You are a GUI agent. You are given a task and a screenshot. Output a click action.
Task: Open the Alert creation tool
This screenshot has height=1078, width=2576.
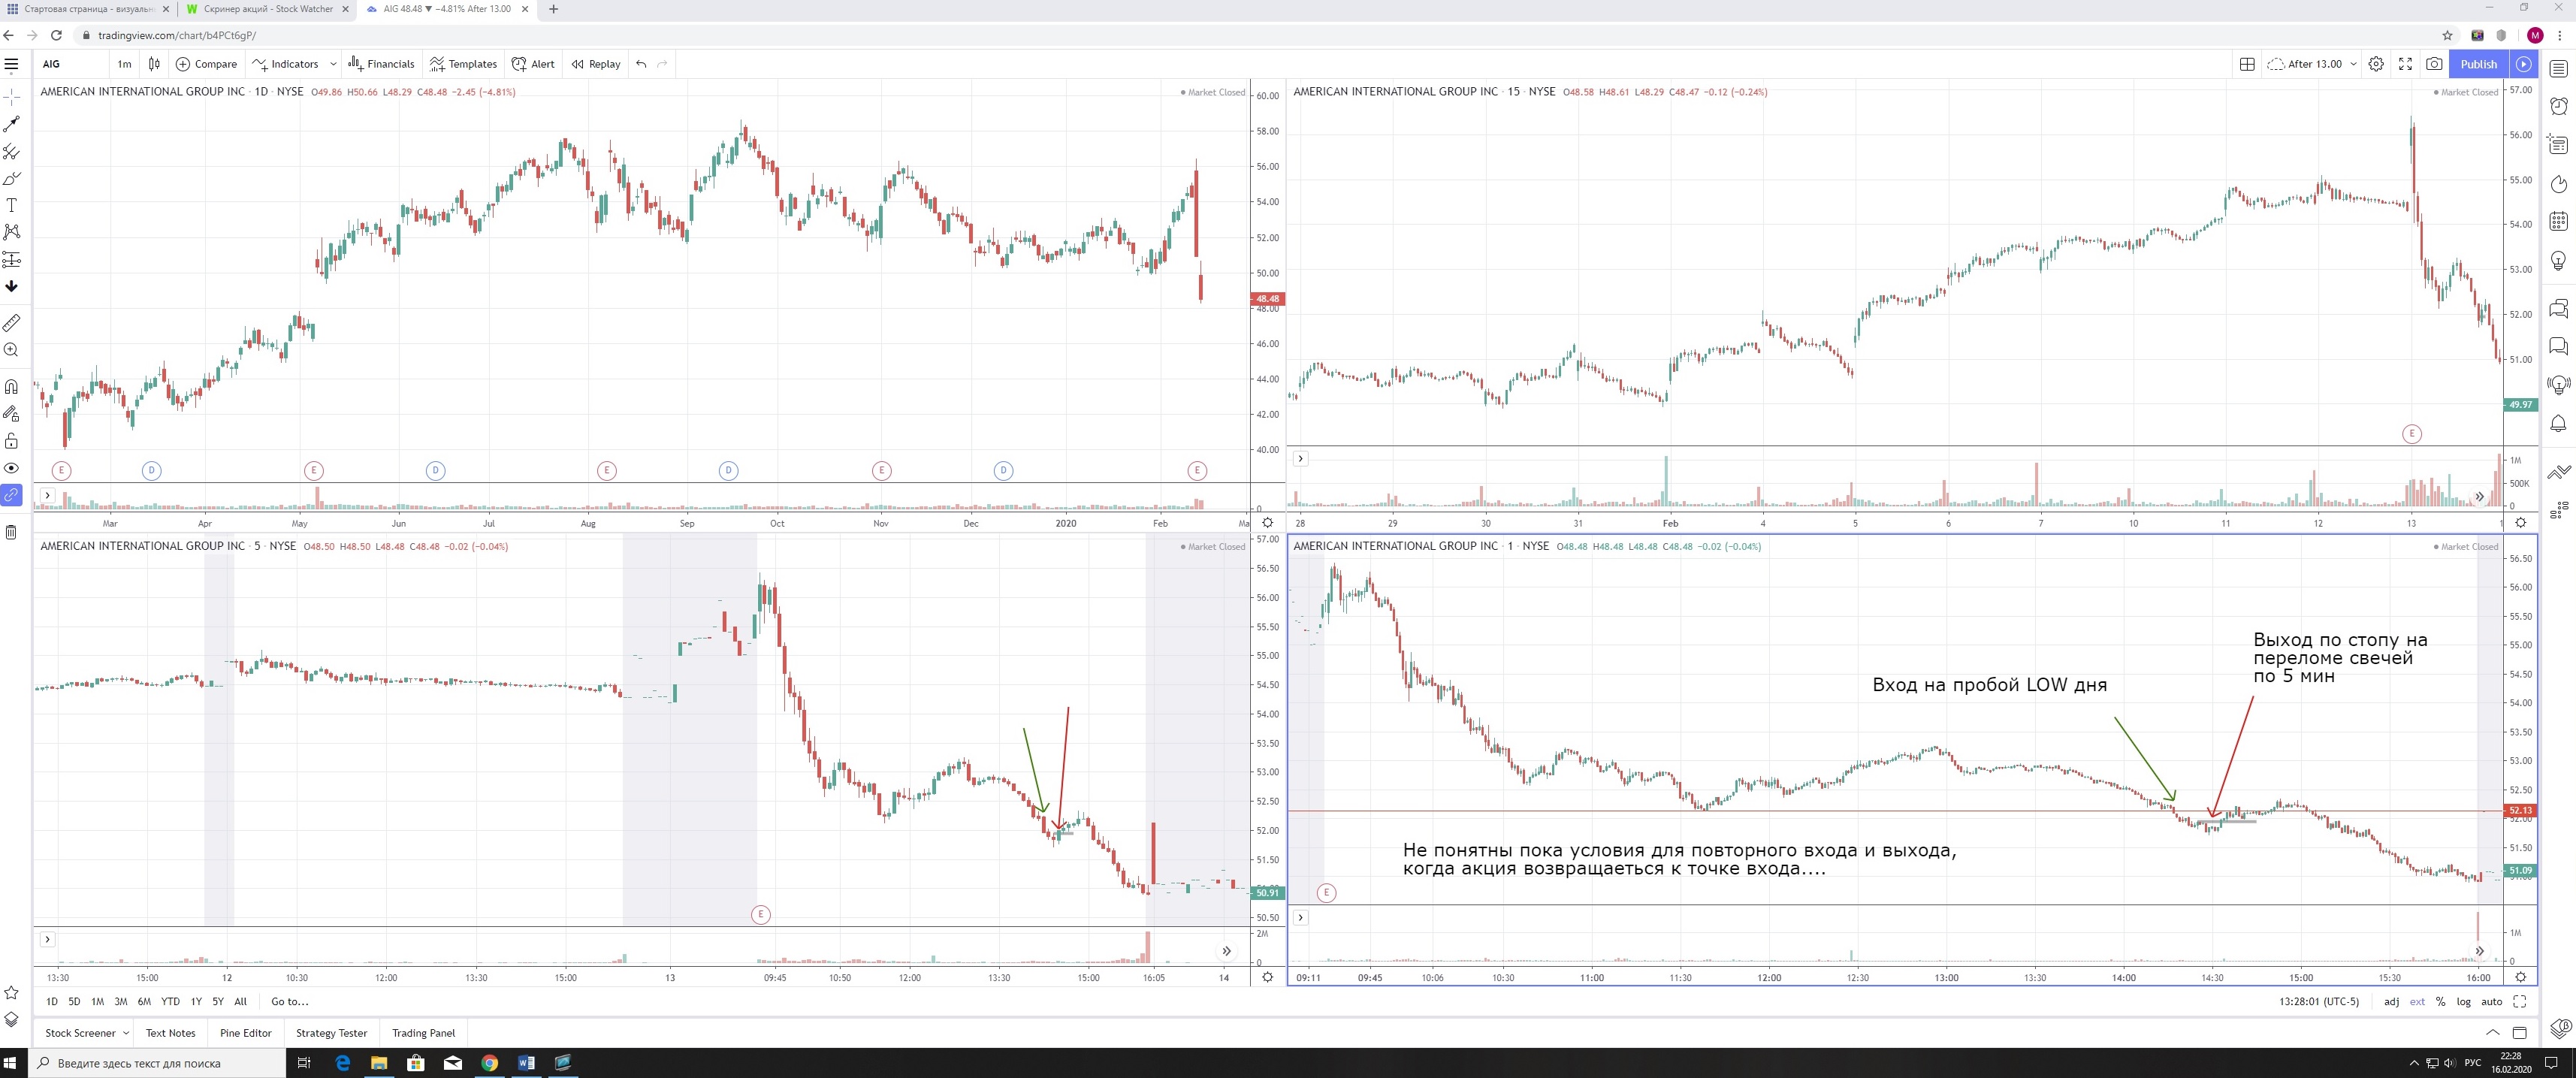[x=533, y=64]
